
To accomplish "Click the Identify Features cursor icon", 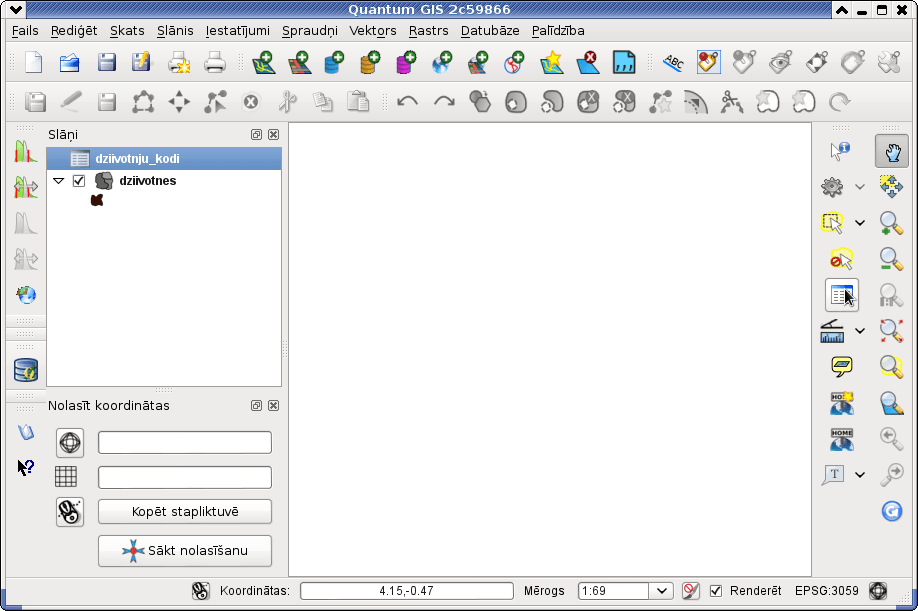I will (840, 150).
